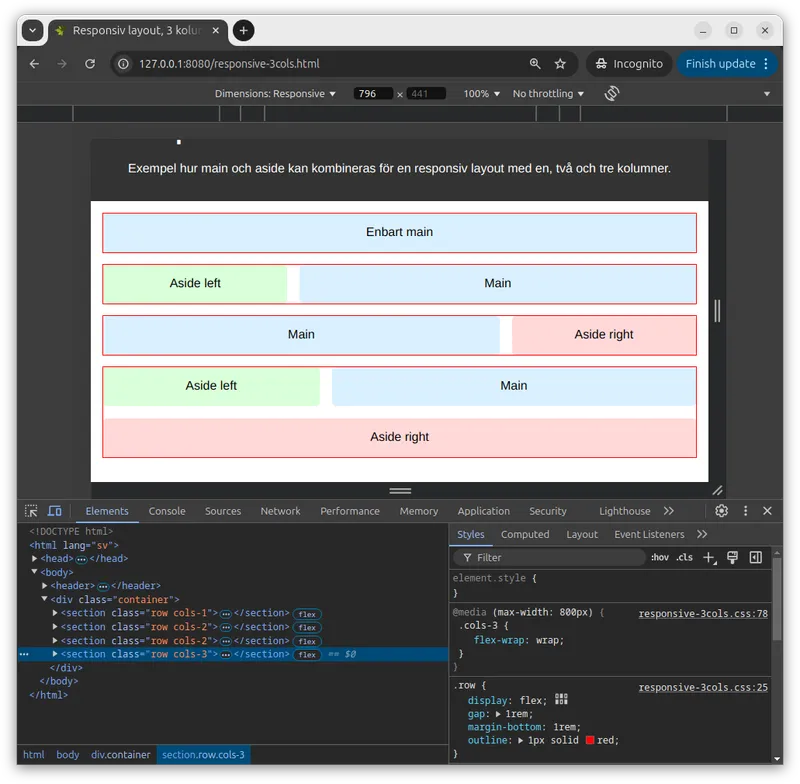The height and width of the screenshot is (784, 800).
Task: Toggle the :hov element state option
Action: 660,558
